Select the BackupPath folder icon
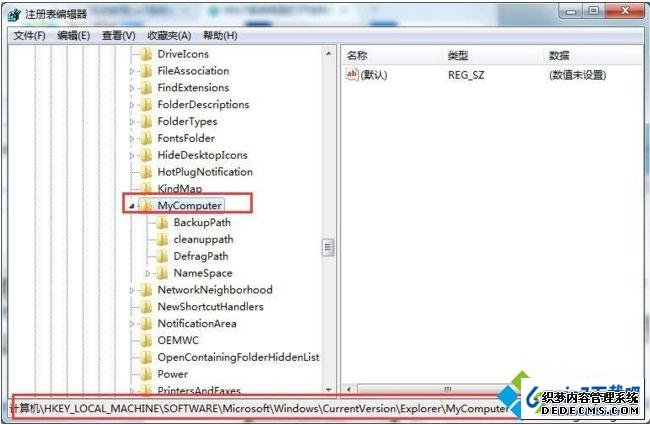 [162, 223]
